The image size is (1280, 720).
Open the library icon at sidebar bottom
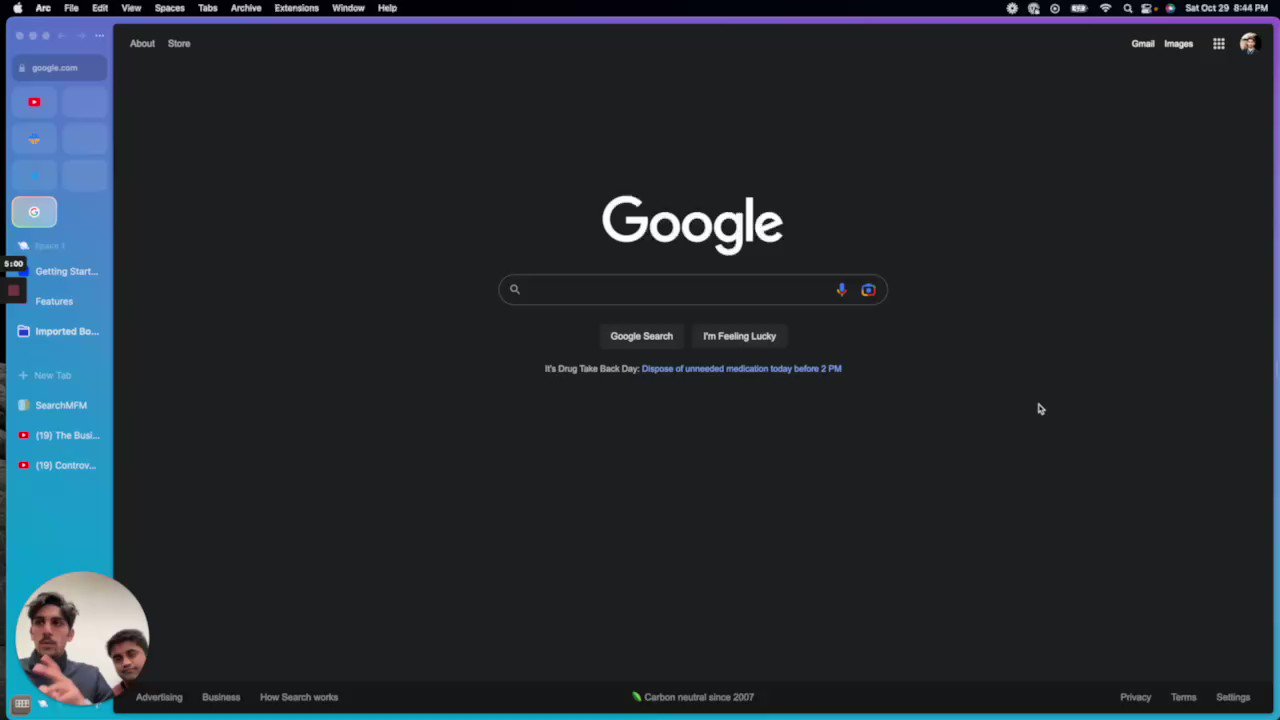tap(21, 704)
